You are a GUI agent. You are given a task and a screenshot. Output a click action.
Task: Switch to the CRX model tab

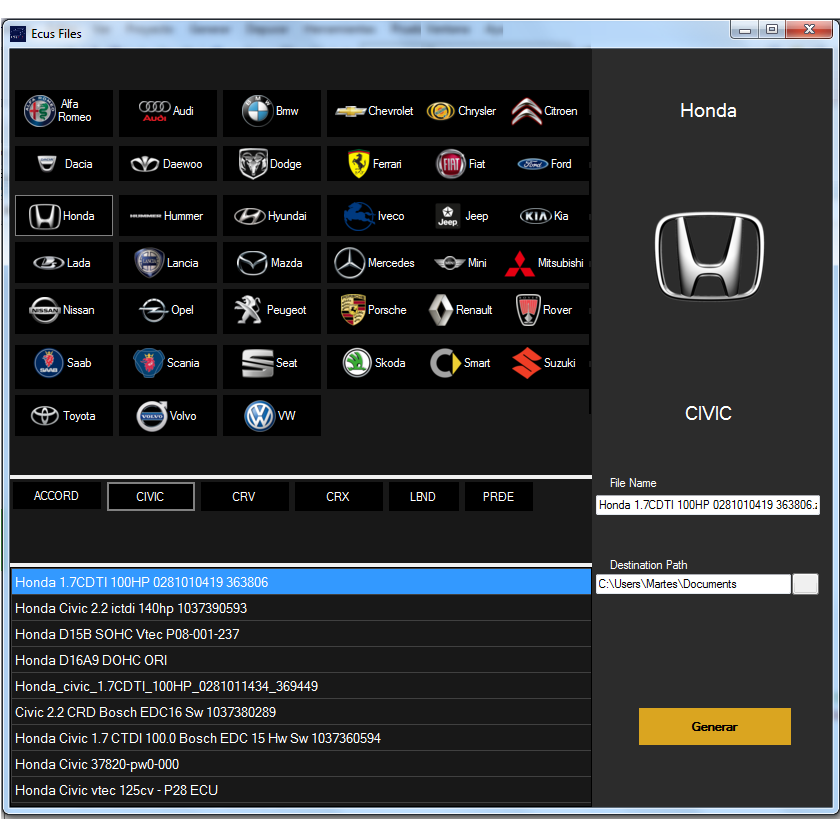(338, 497)
